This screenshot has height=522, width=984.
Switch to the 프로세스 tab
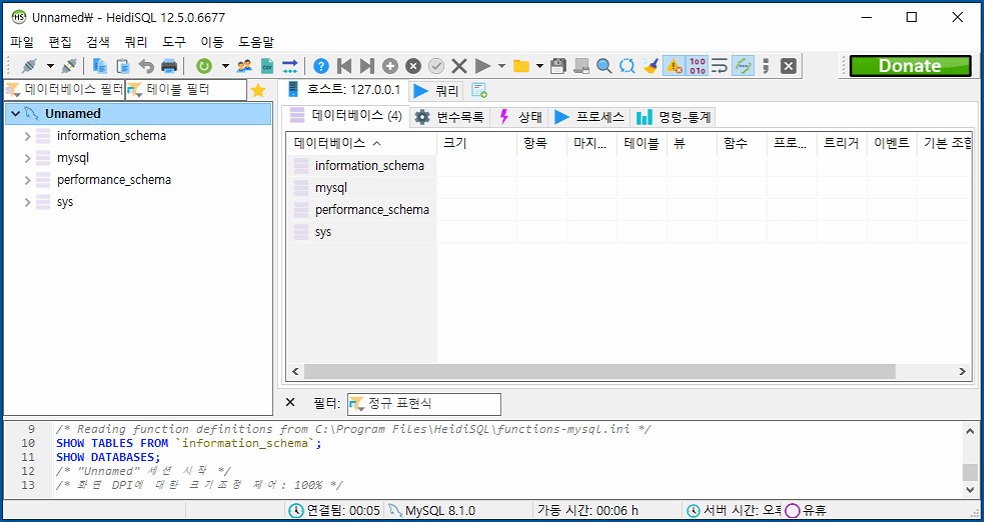590,116
